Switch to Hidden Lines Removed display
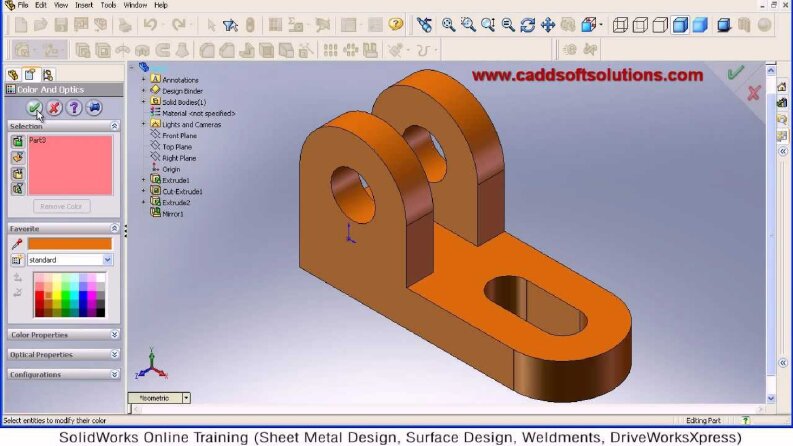The height and width of the screenshot is (446, 793). [x=660, y=24]
